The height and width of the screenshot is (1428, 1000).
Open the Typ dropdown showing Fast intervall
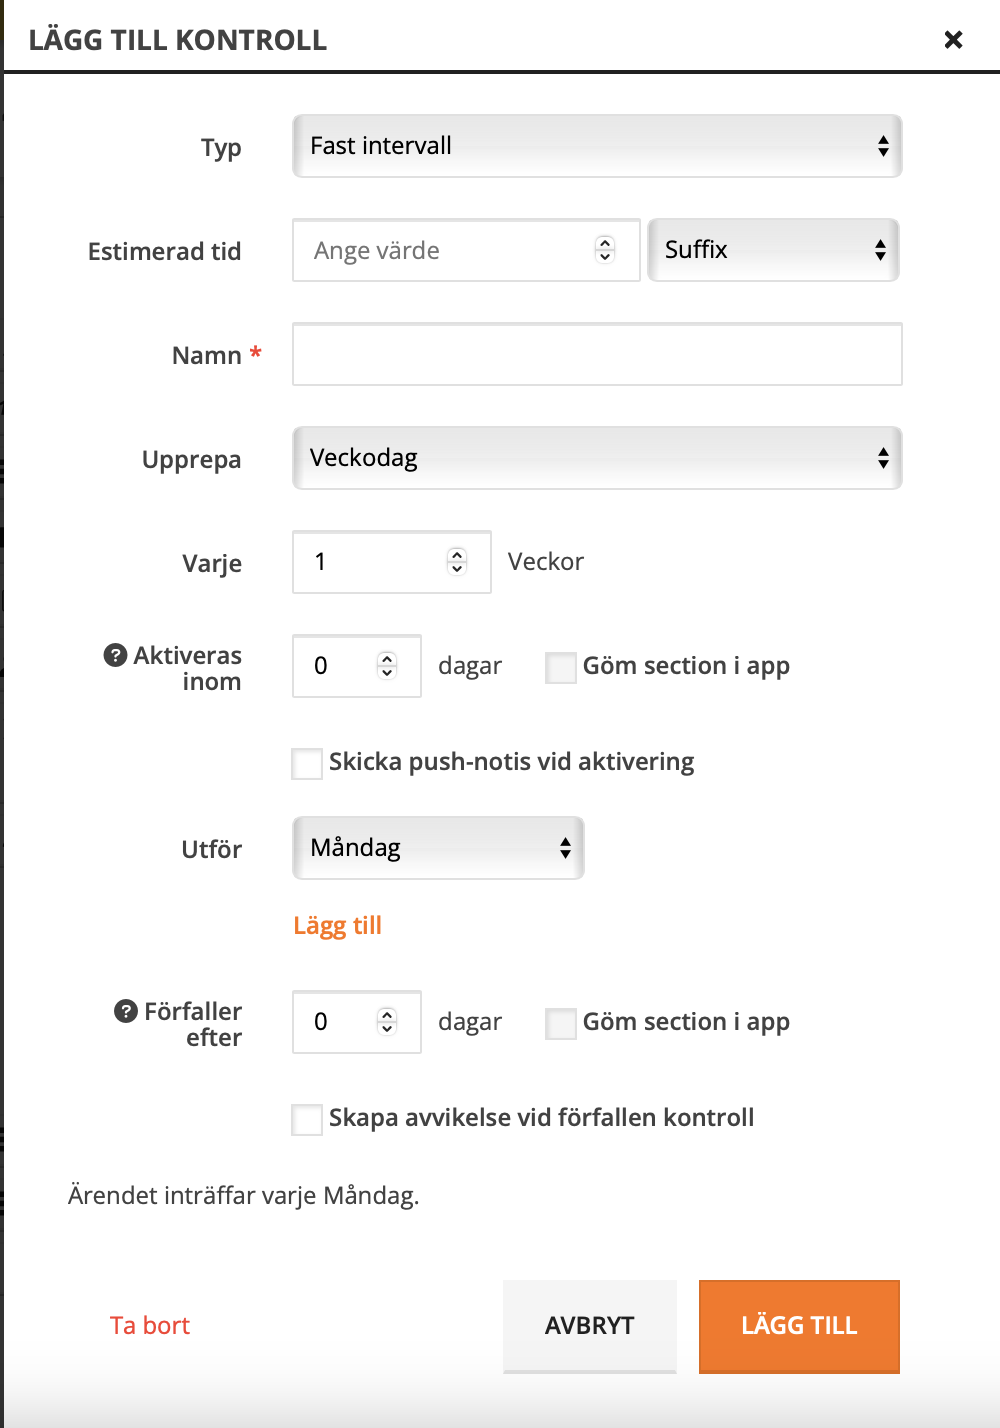coord(597,146)
